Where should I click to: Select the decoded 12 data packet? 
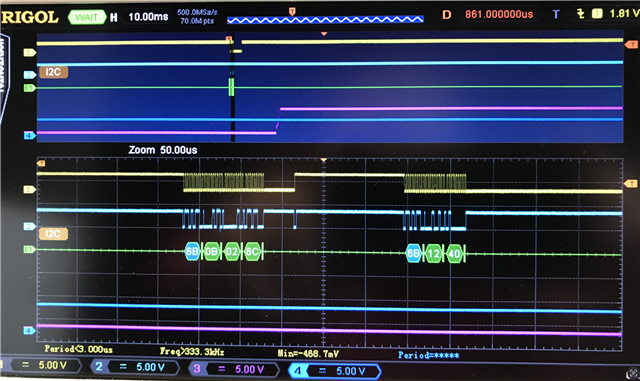(x=433, y=254)
